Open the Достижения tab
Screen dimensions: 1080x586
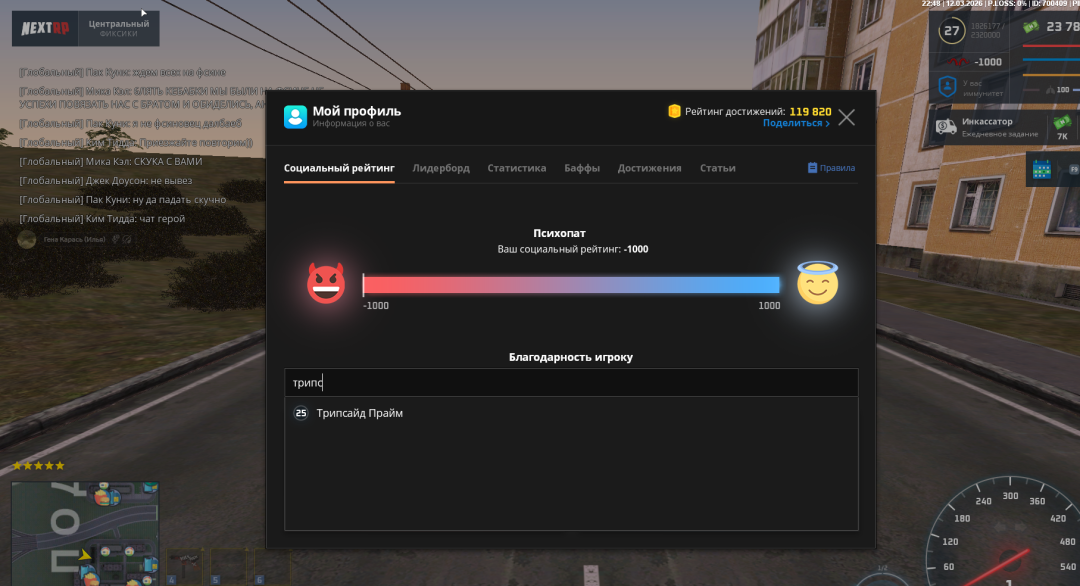point(649,168)
